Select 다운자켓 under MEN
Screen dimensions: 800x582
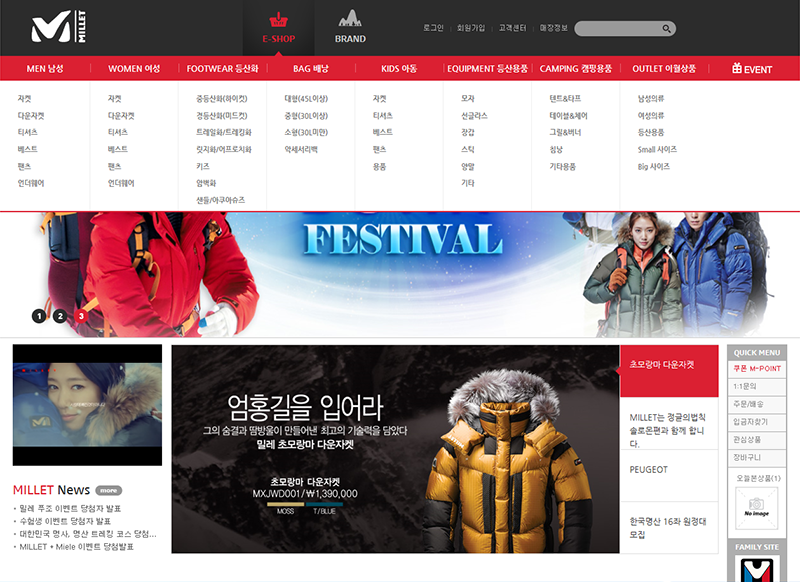[31, 116]
